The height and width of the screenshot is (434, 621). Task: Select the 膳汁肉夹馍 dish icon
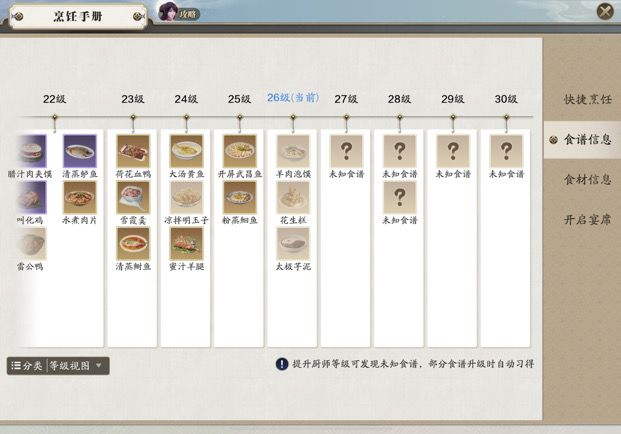click(31, 151)
